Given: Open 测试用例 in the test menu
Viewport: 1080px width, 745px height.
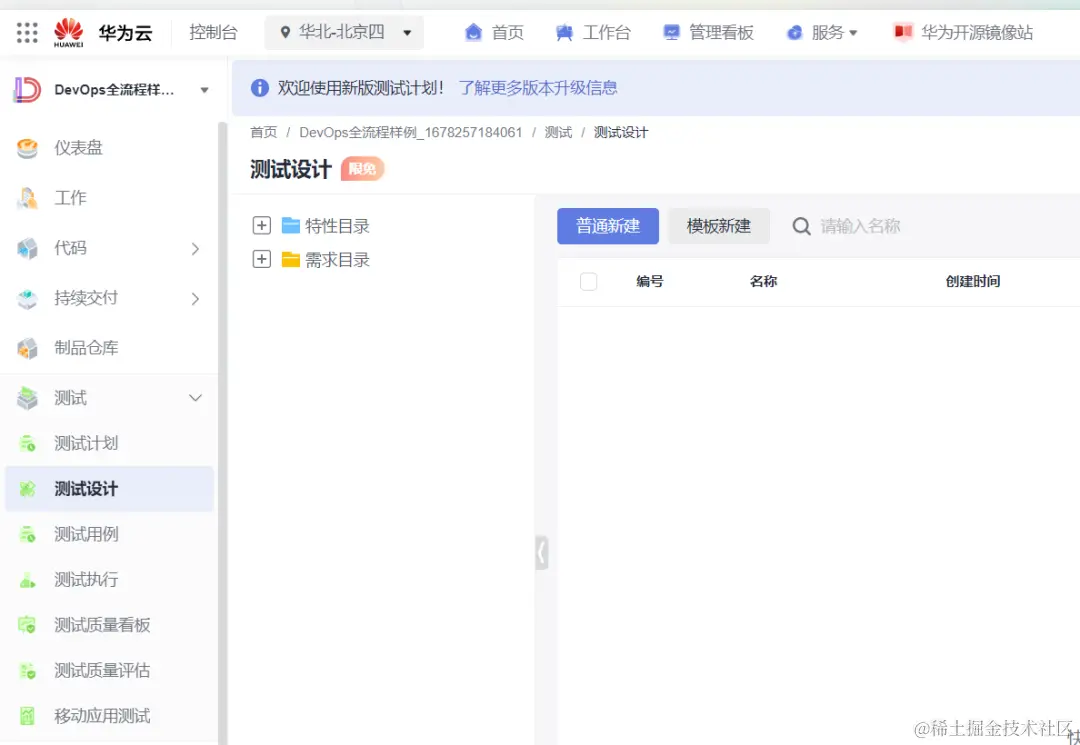Looking at the screenshot, I should [88, 534].
